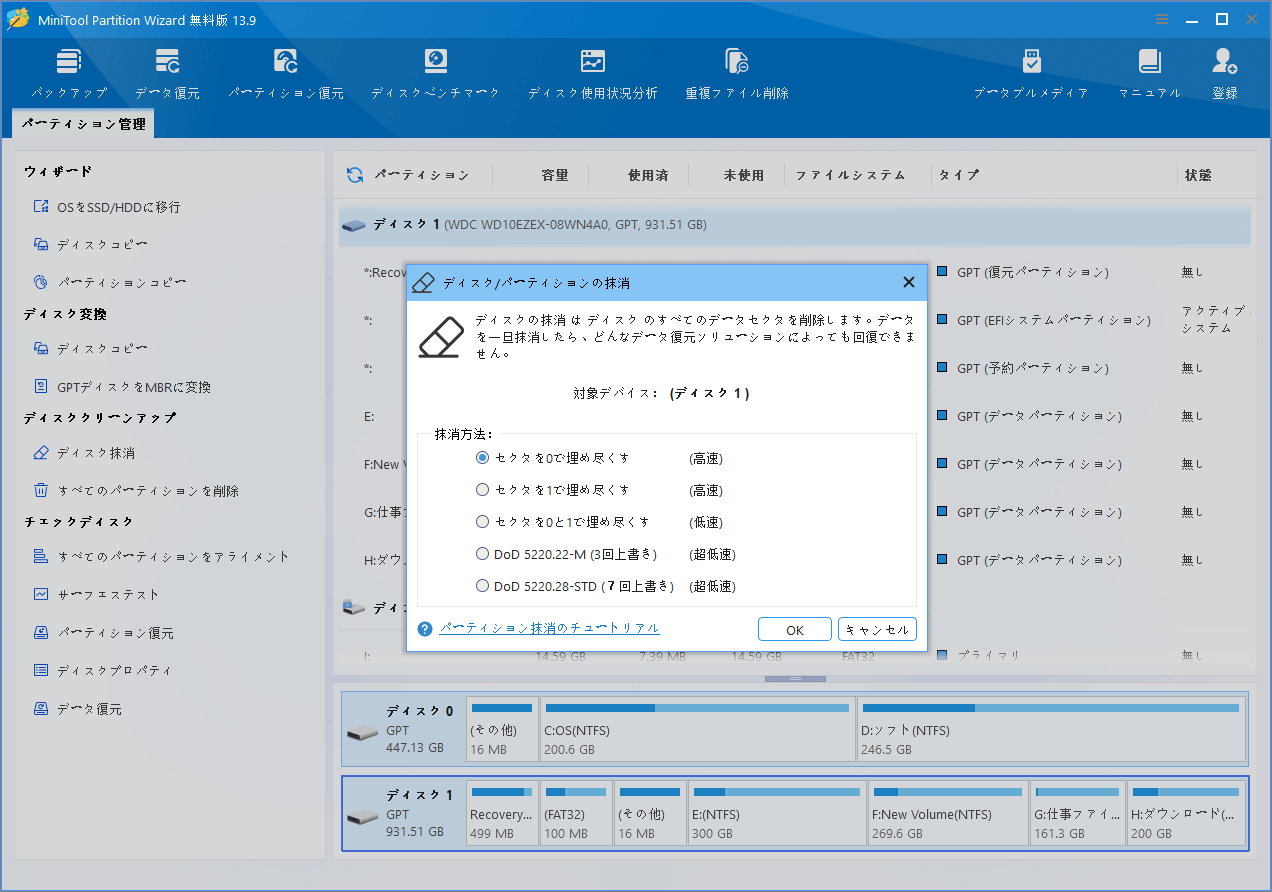Select すべてのパーティションをアライメント
The width and height of the screenshot is (1272, 892).
pyautogui.click(x=161, y=557)
